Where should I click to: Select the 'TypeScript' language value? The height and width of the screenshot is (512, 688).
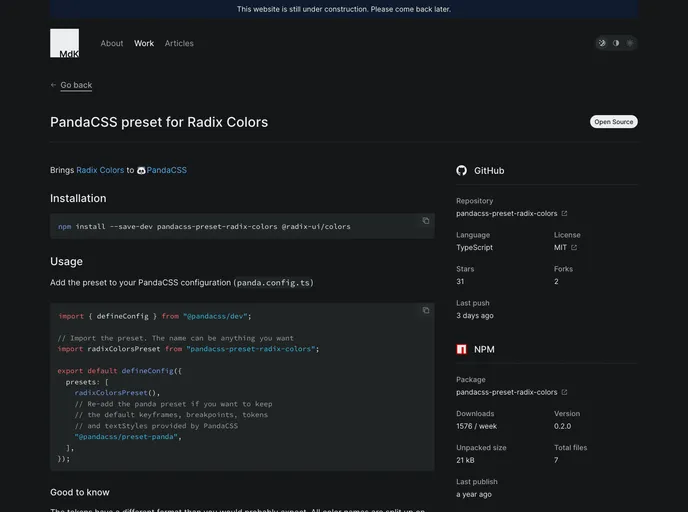click(474, 247)
